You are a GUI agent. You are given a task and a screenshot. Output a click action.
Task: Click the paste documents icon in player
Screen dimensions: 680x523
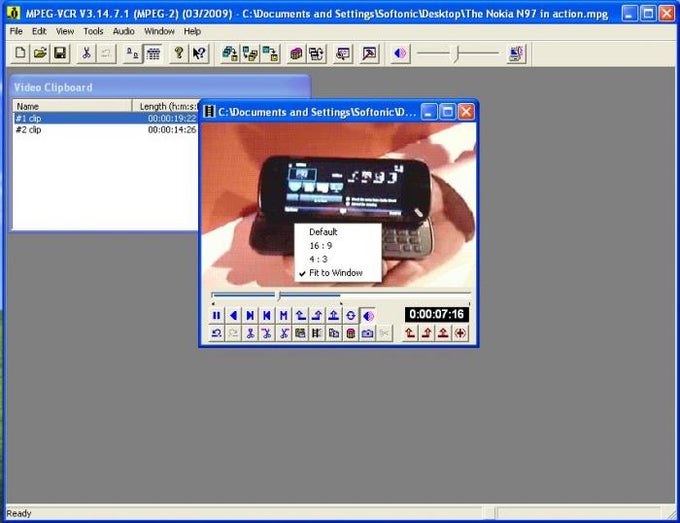pyautogui.click(x=333, y=333)
